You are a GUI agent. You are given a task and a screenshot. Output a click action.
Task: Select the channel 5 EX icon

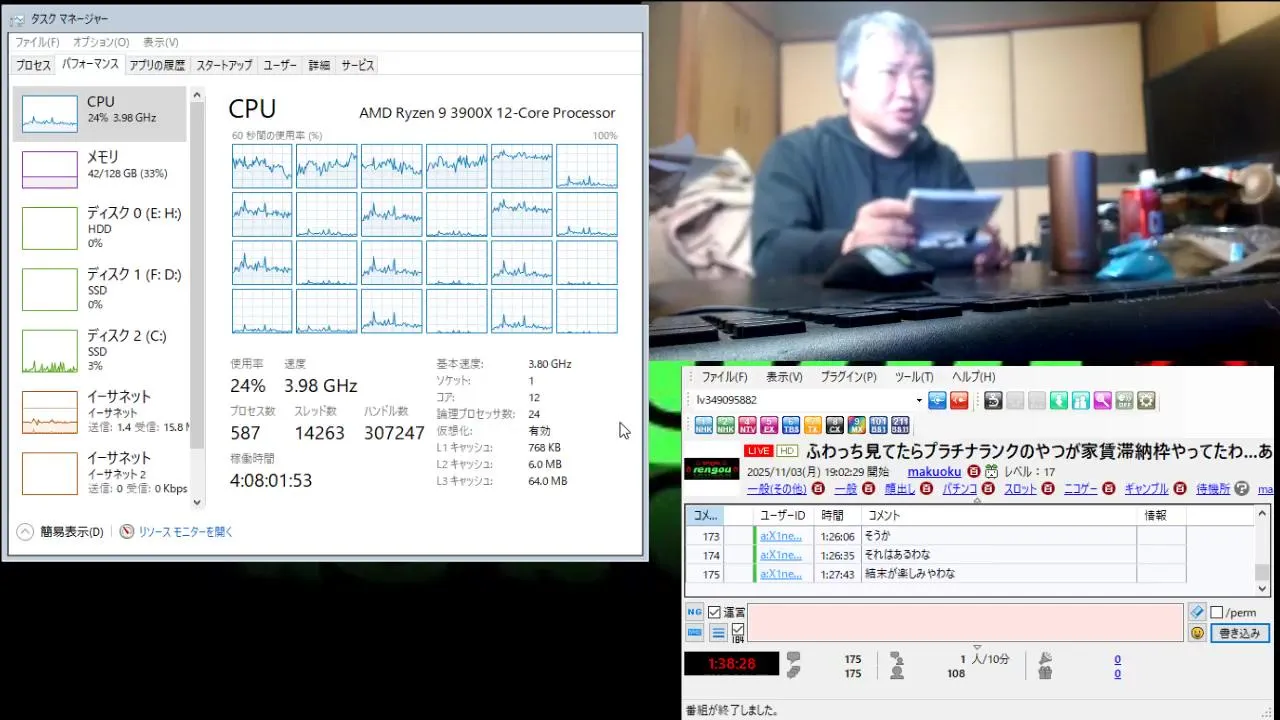769,425
